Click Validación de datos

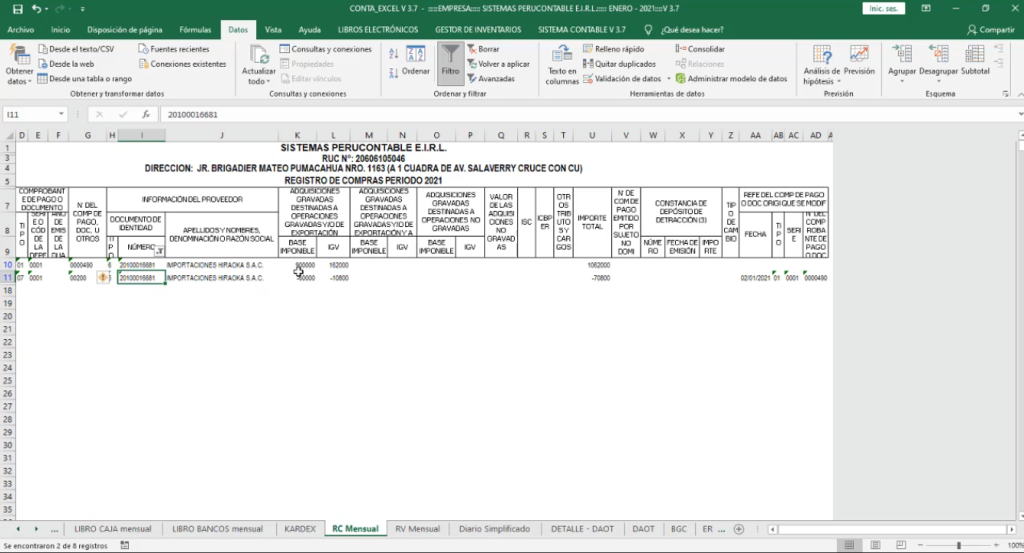[622, 78]
